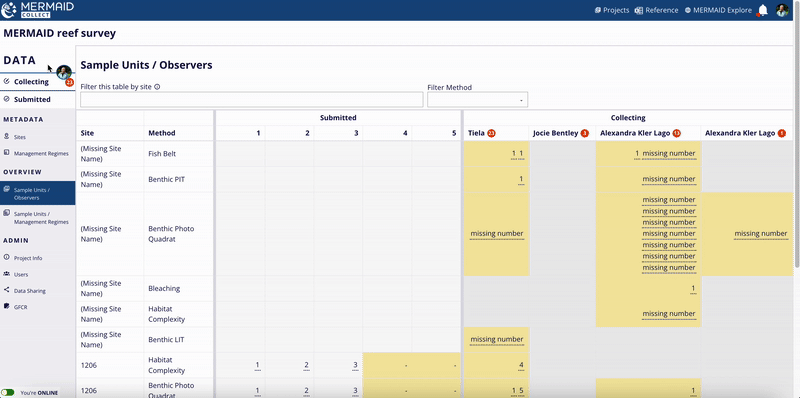Click the MERMAID Explore globe icon
Viewport: 800px width, 398px height.
click(687, 10)
